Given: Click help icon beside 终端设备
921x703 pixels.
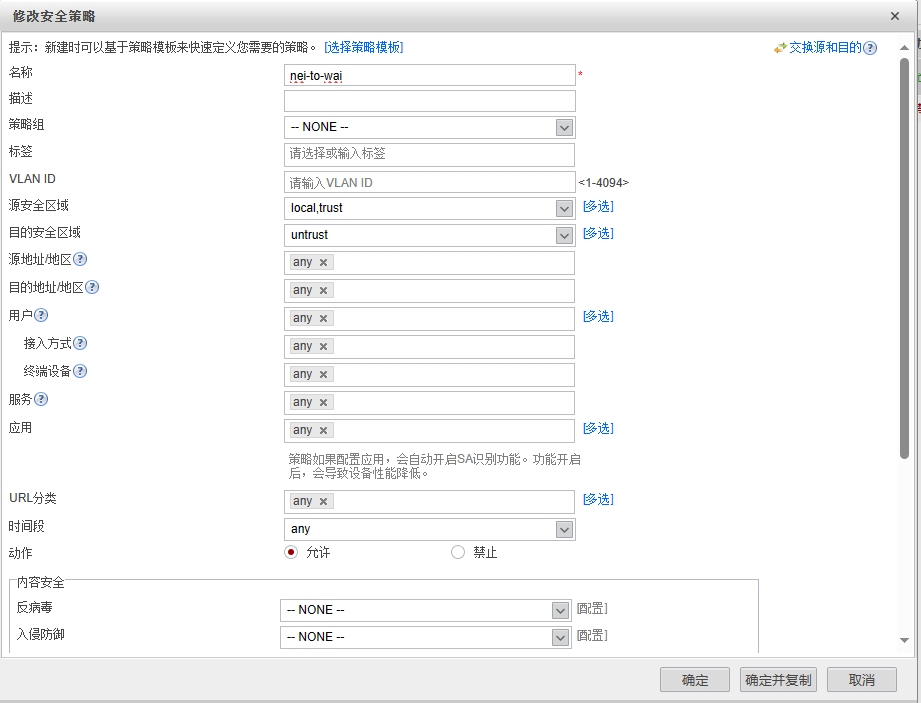Looking at the screenshot, I should 80,371.
